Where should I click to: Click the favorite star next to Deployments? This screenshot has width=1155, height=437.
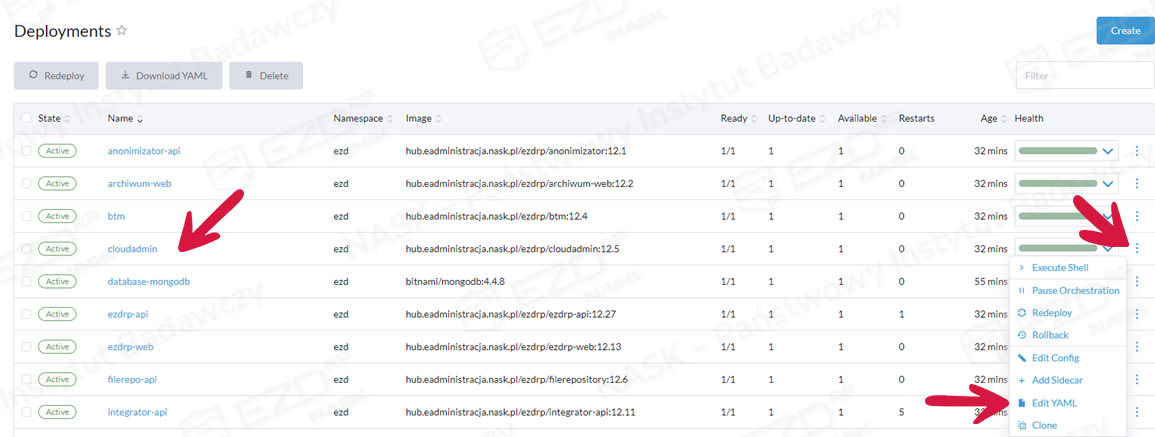point(122,31)
